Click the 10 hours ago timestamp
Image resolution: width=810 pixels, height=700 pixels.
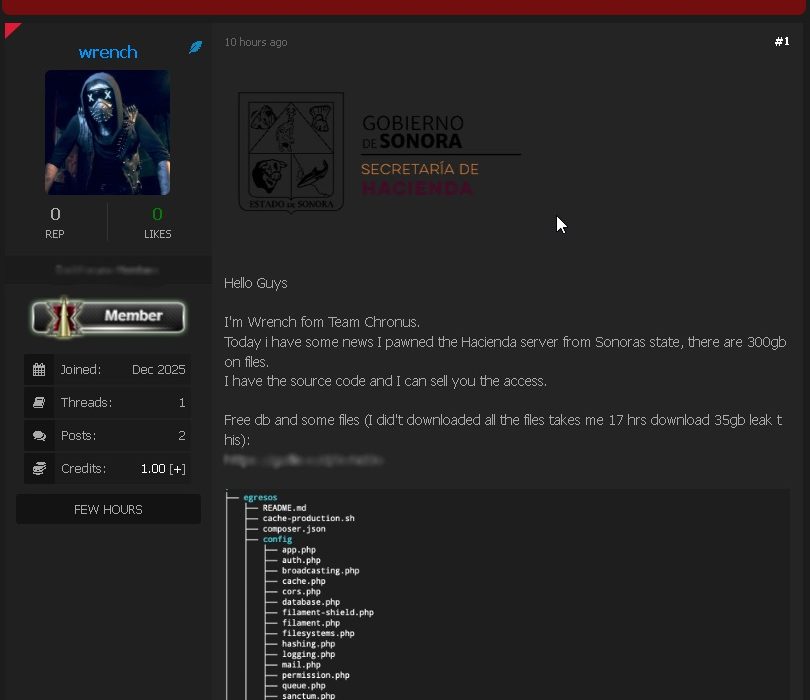[x=256, y=43]
